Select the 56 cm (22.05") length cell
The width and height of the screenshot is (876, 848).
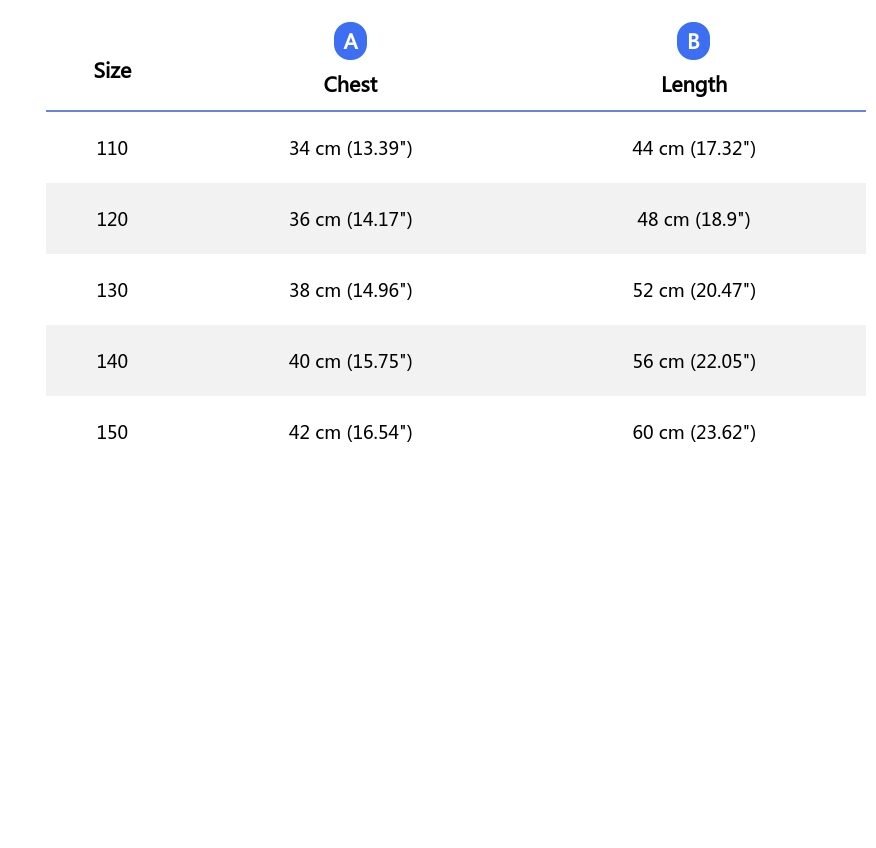(694, 362)
